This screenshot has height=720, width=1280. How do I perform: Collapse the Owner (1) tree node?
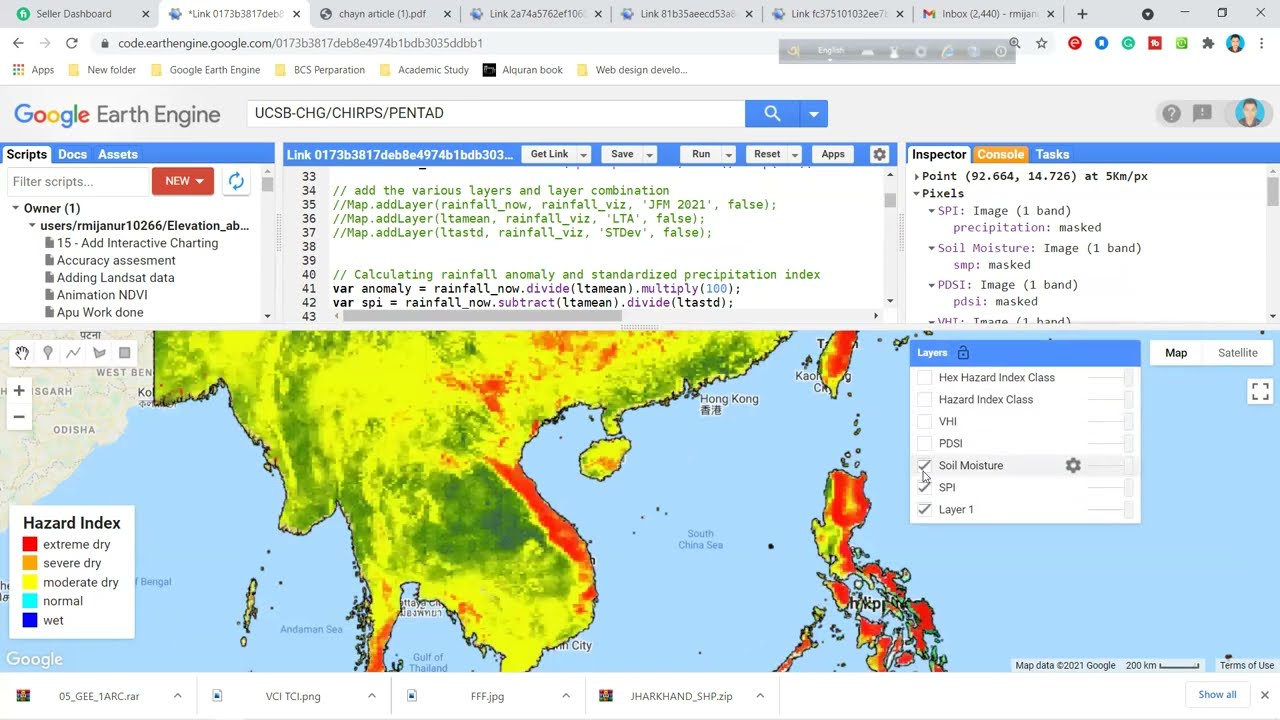pos(16,208)
